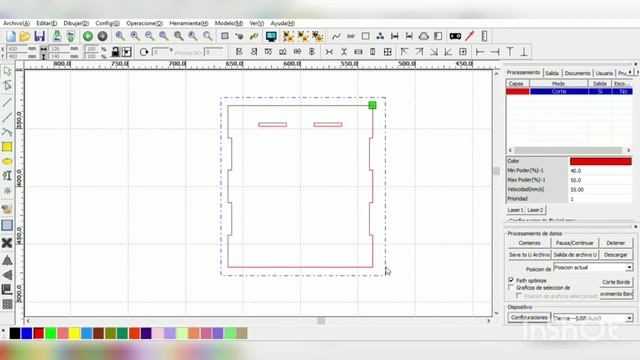640x360 pixels.
Task: Click the Laser2 button
Action: (535, 210)
